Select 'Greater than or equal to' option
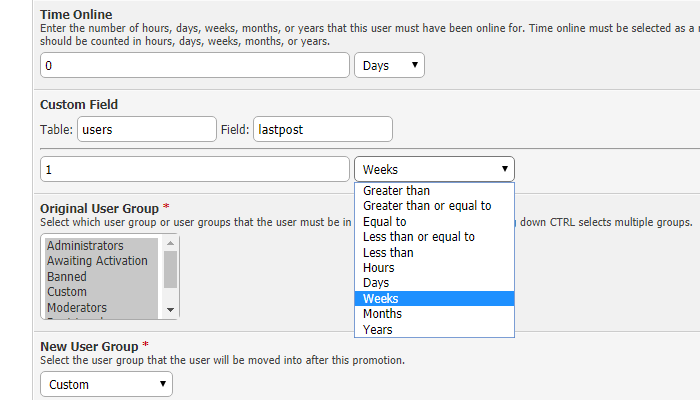 (x=427, y=206)
